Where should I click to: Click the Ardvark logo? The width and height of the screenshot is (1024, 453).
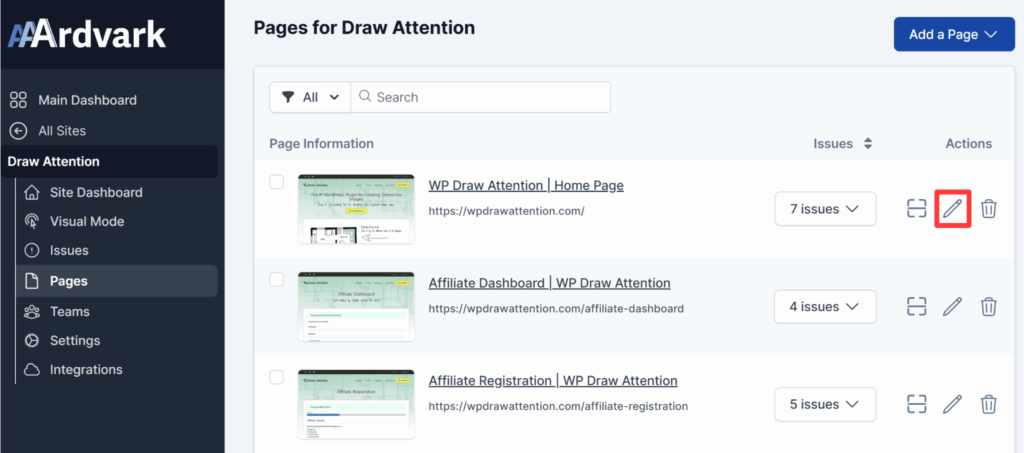tap(86, 34)
